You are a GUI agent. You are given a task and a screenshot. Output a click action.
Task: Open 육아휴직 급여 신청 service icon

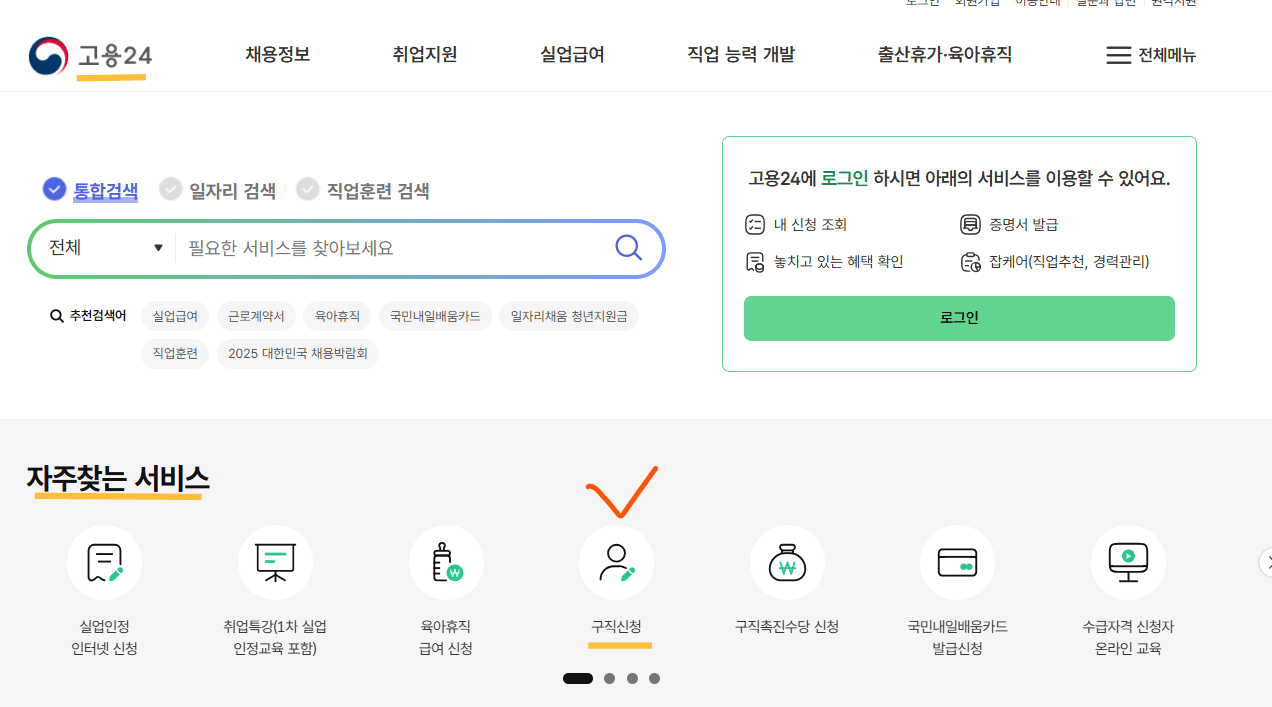pos(446,562)
